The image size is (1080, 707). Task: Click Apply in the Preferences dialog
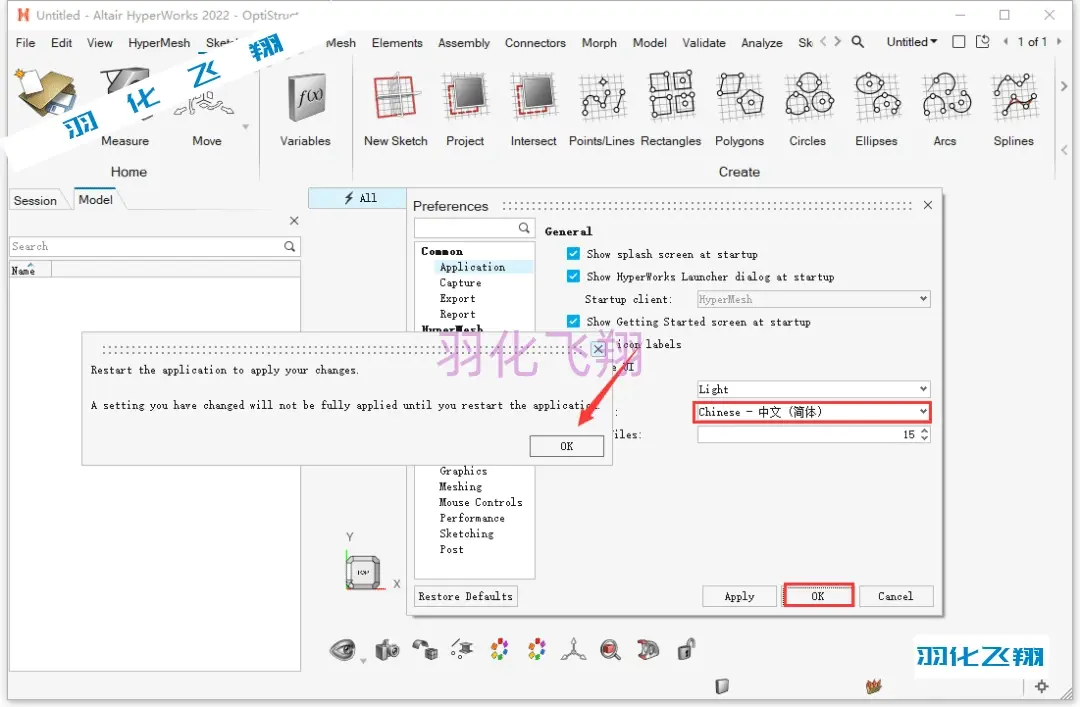(740, 596)
